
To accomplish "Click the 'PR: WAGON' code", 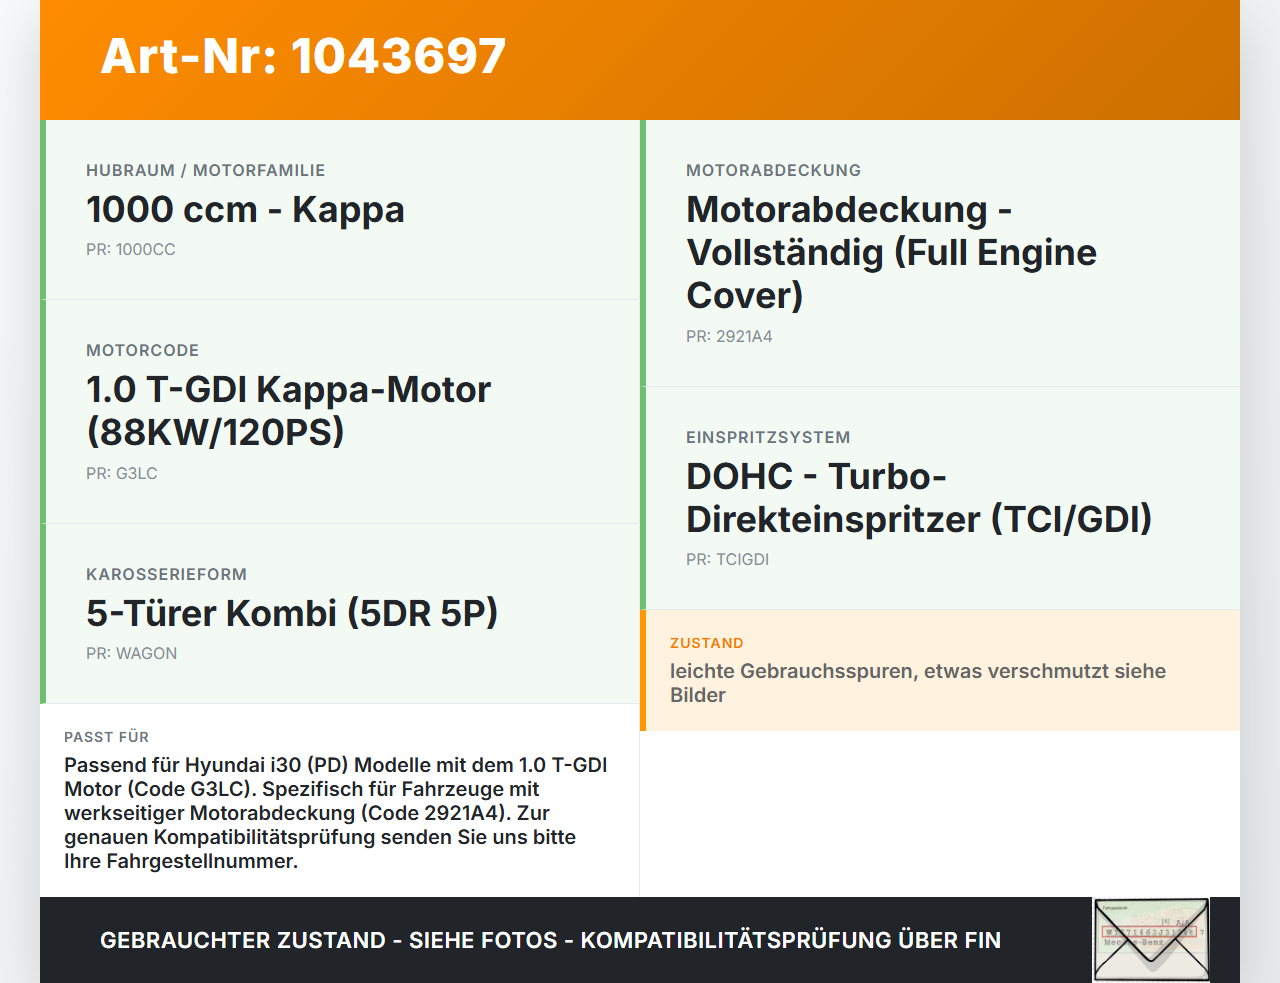I will tap(132, 654).
